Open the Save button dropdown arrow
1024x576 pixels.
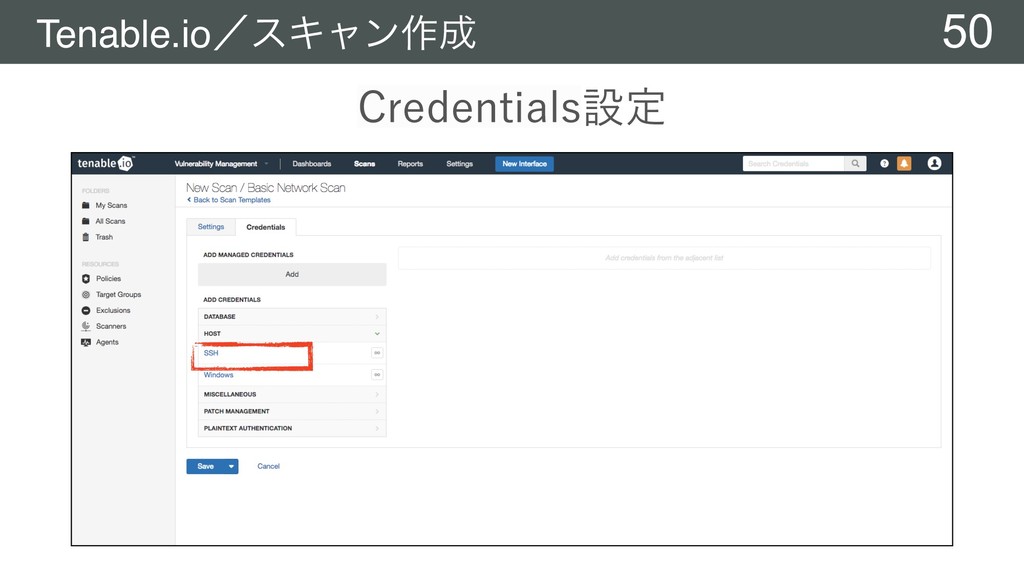231,466
